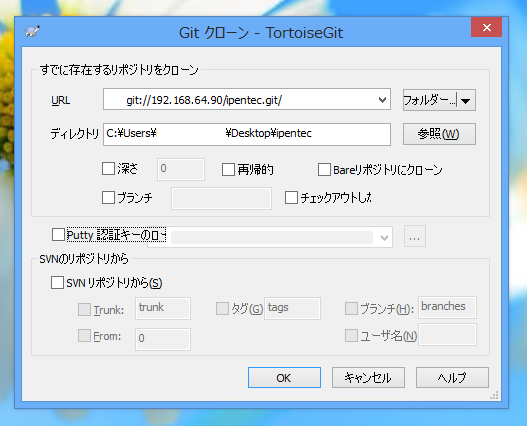The height and width of the screenshot is (426, 527).
Task: Open the URL history dropdown
Action: click(382, 100)
